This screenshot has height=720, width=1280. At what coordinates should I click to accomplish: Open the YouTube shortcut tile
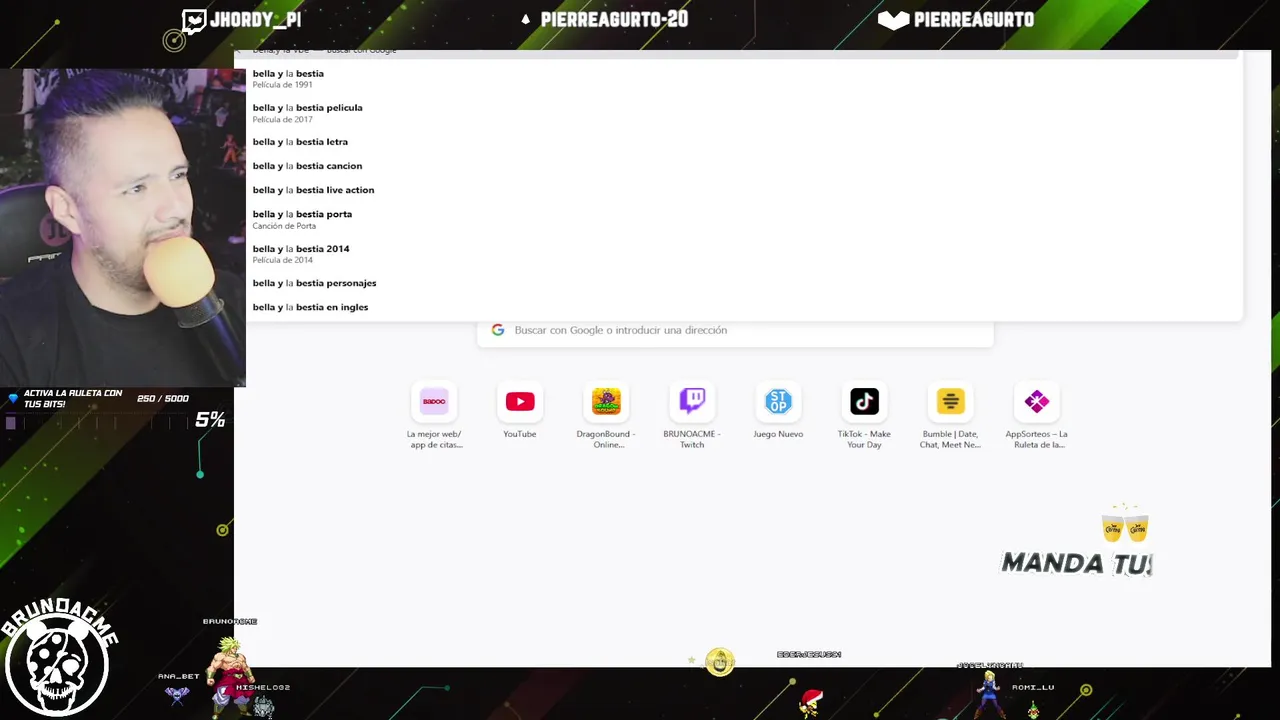click(520, 402)
